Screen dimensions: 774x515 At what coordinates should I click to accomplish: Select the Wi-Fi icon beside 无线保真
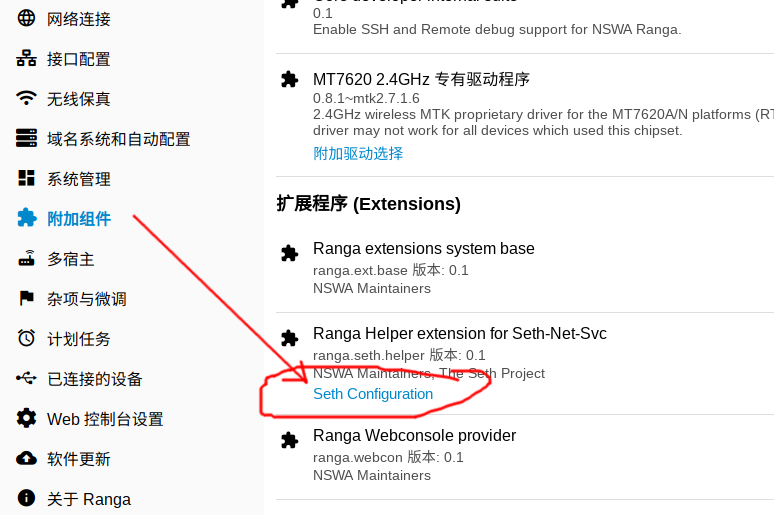pyautogui.click(x=26, y=98)
